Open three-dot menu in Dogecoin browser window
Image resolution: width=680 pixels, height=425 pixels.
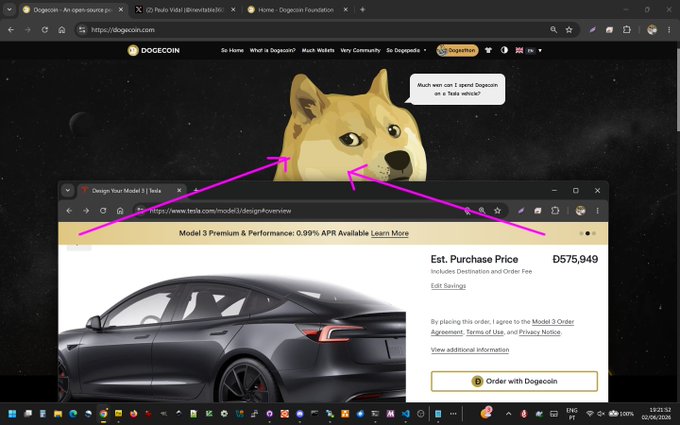coord(669,30)
